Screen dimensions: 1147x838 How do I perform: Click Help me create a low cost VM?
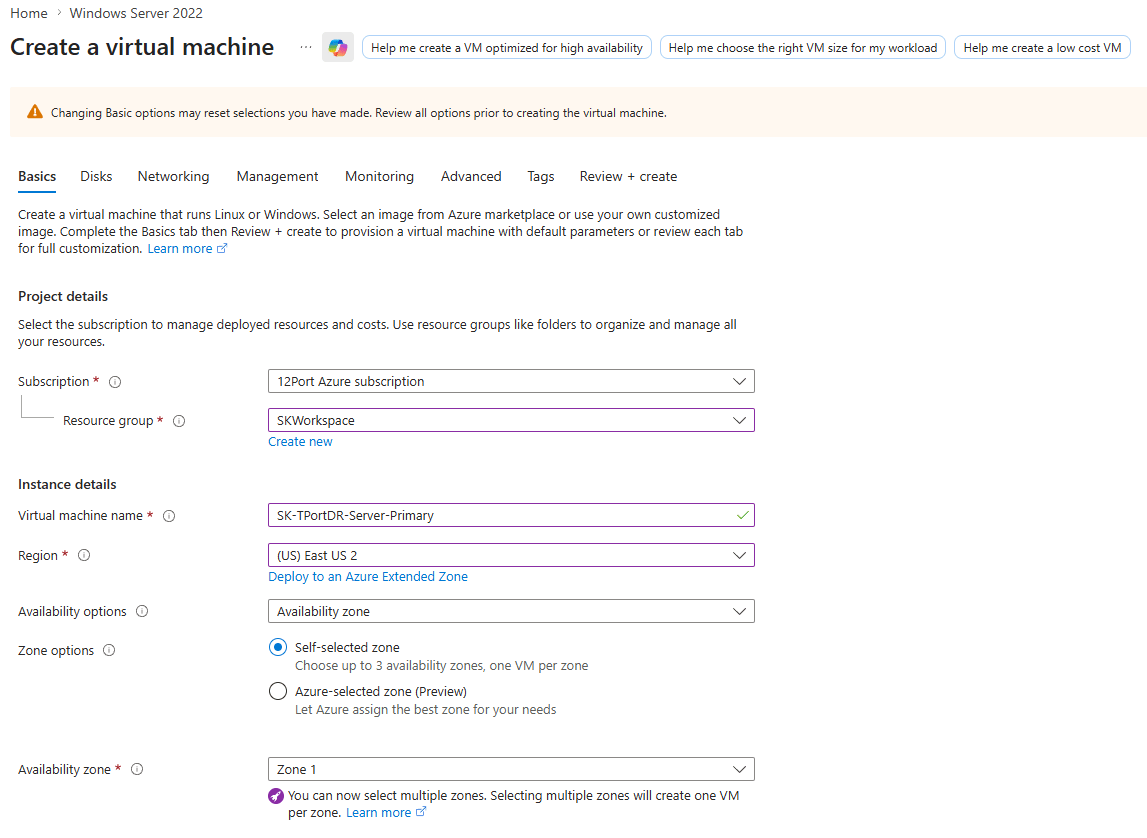pos(1042,48)
